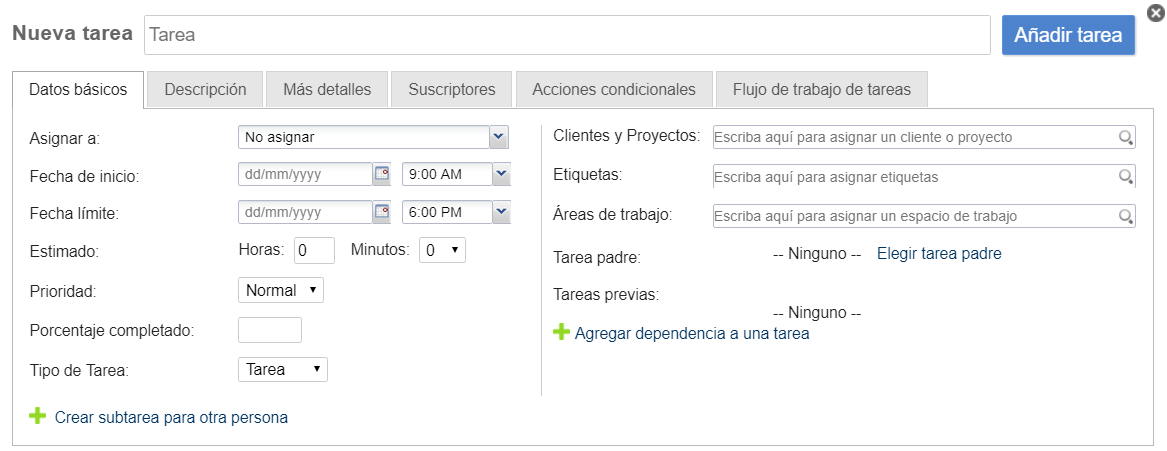Click the Elegir tarea padre link
The width and height of the screenshot is (1167, 451).
(939, 254)
